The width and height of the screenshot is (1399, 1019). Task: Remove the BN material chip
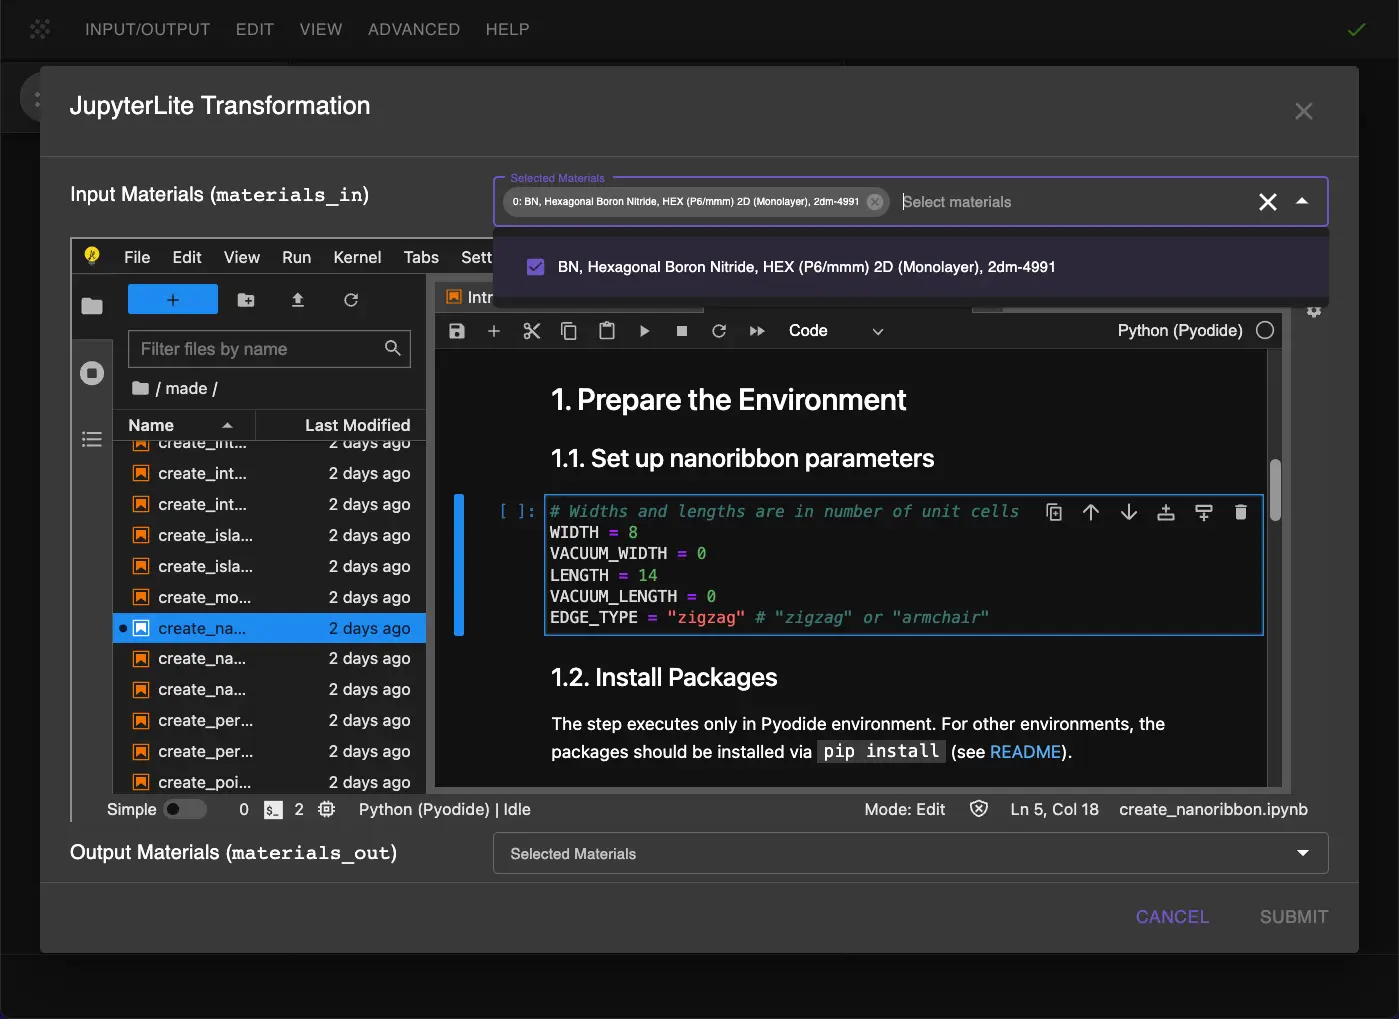[x=875, y=202]
